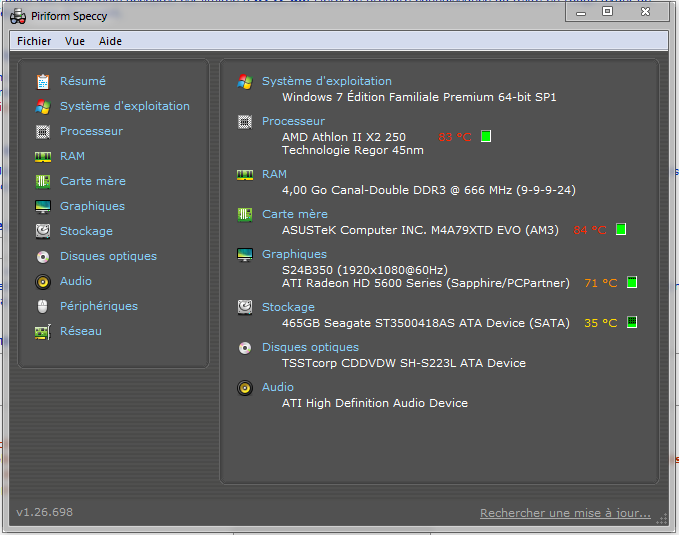This screenshot has height=536, width=679.
Task: Click the Stockage drive icon in summary panel
Action: pyautogui.click(x=245, y=307)
